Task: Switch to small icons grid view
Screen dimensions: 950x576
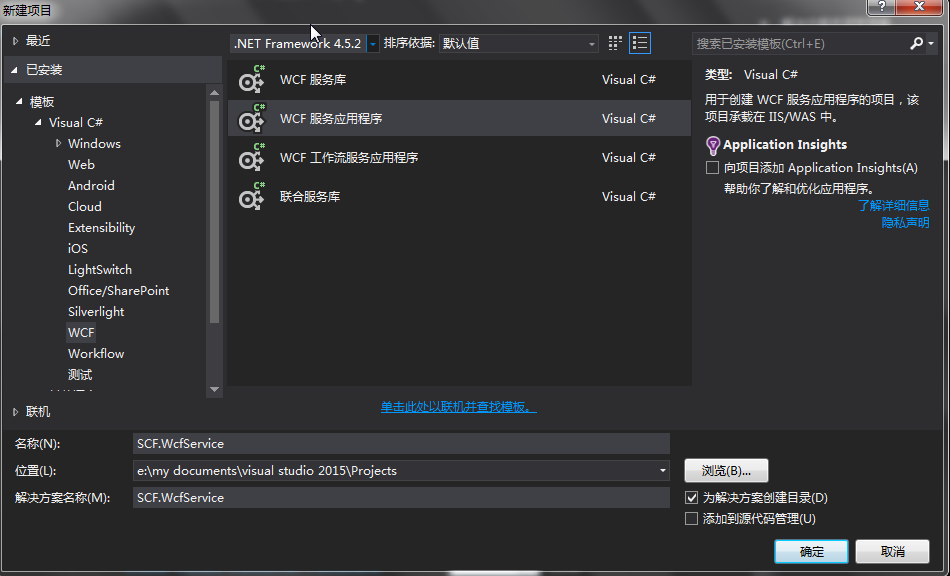Action: (x=615, y=43)
